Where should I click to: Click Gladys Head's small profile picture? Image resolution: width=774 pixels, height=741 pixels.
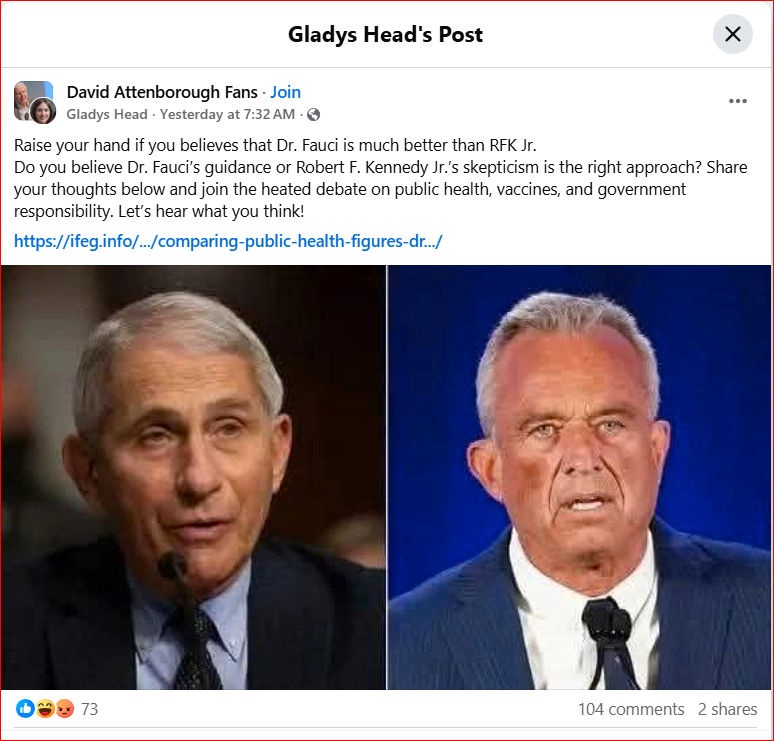click(x=43, y=111)
